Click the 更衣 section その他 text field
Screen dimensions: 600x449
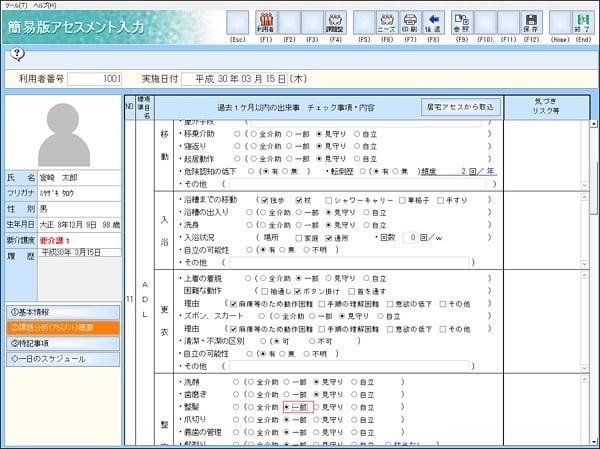coord(349,366)
